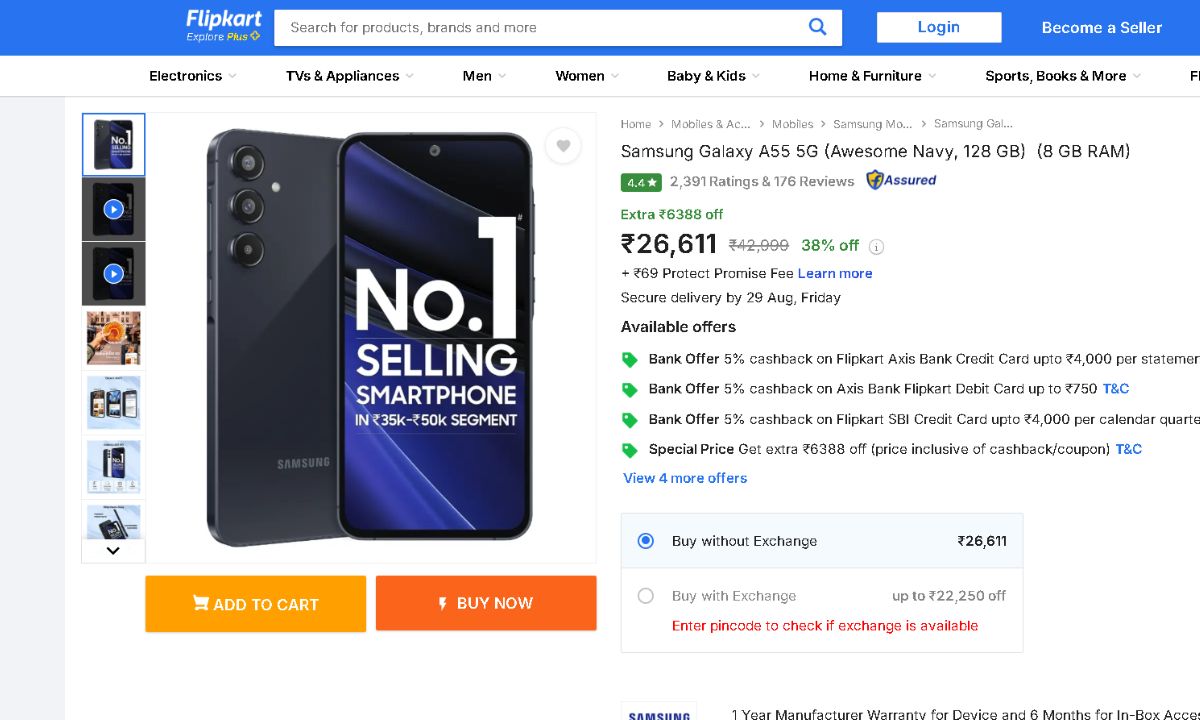The height and width of the screenshot is (720, 1200).
Task: Expand the Electronics category menu
Action: (192, 76)
